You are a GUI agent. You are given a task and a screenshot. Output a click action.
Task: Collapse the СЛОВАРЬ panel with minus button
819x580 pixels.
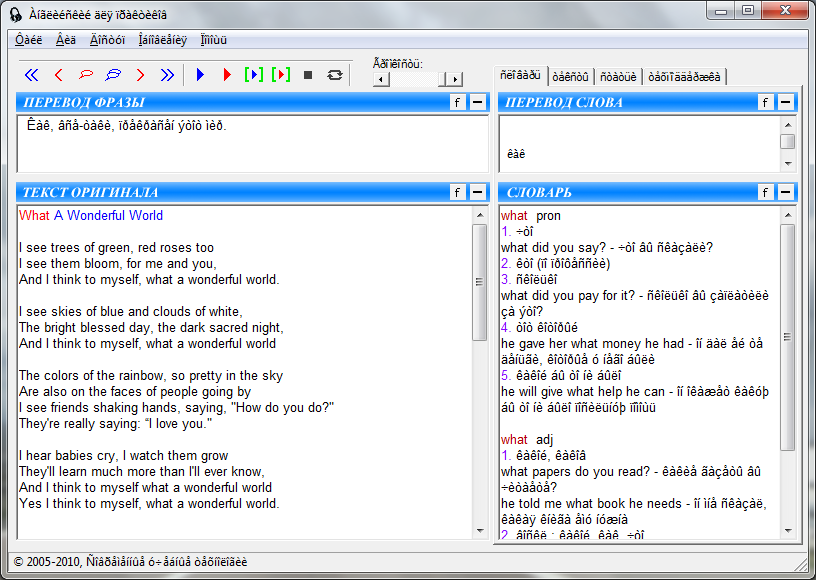click(x=786, y=192)
